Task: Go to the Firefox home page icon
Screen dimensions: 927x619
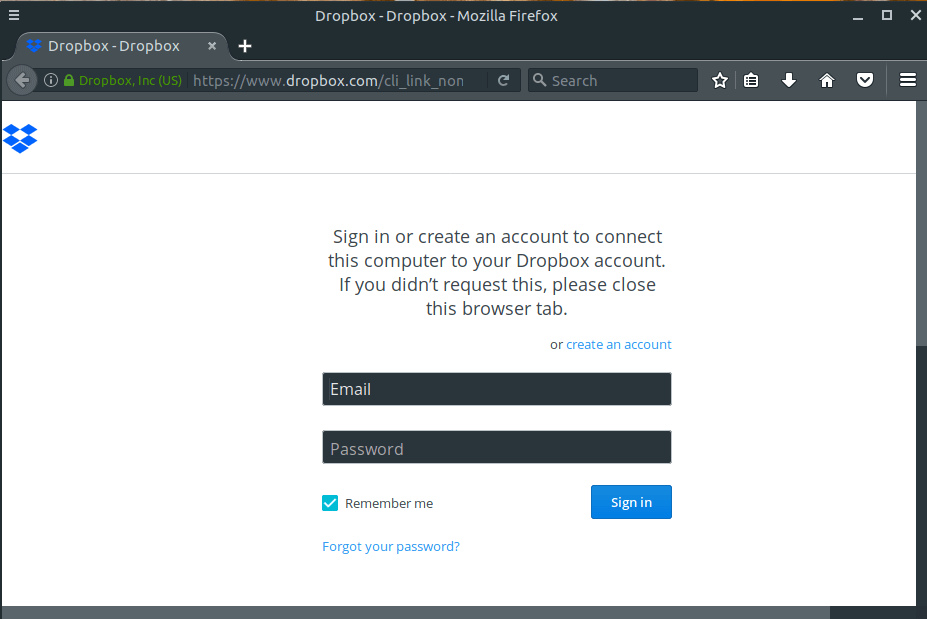Action: tap(827, 81)
